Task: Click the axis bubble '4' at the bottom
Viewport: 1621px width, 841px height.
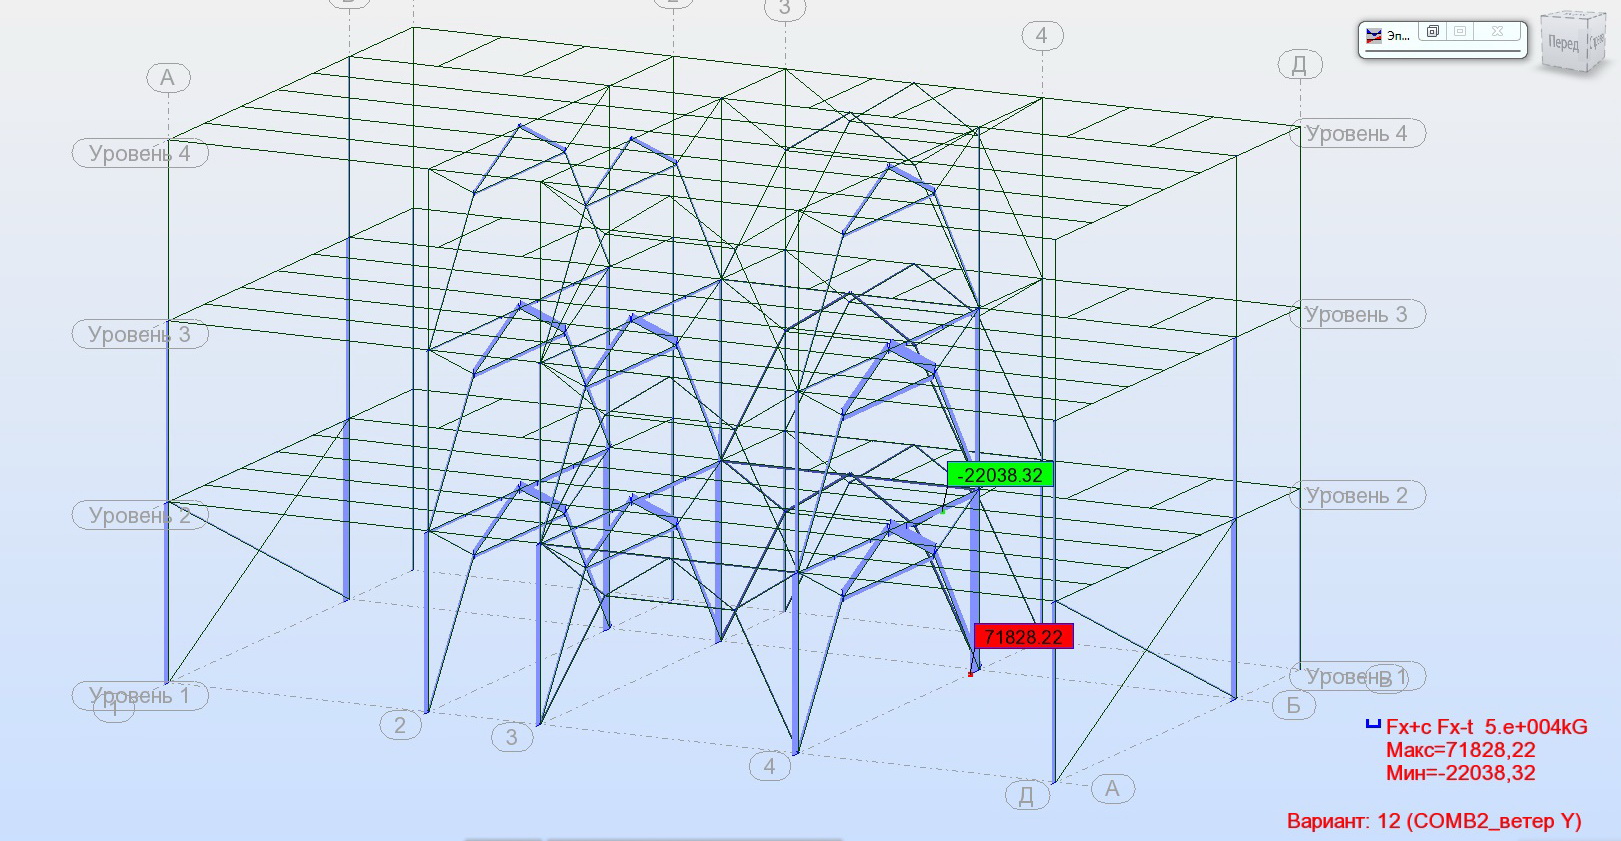Action: (x=769, y=766)
